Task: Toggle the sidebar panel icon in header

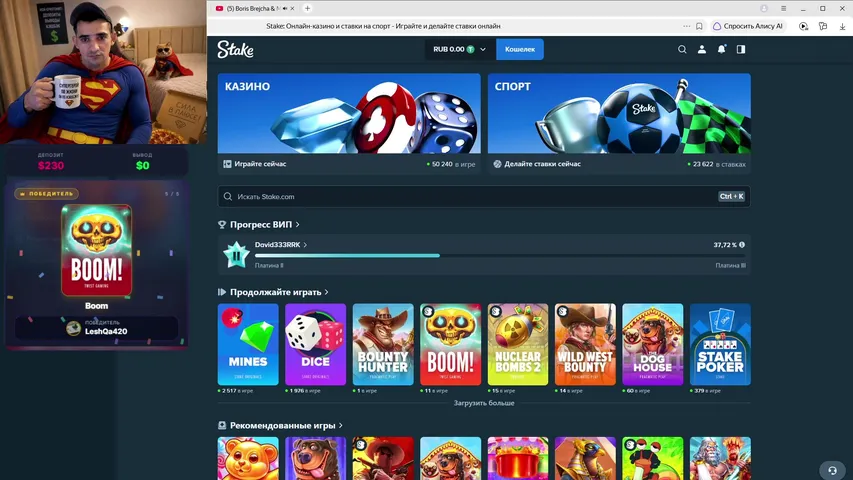Action: [741, 50]
